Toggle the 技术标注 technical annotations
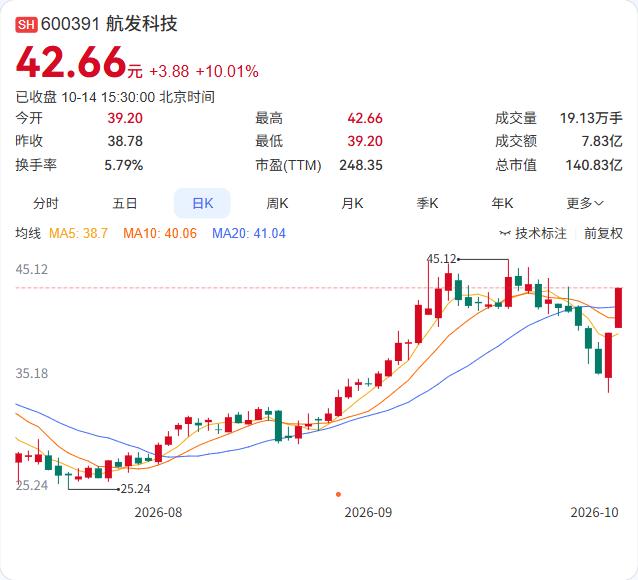Image resolution: width=638 pixels, height=580 pixels. 541,233
